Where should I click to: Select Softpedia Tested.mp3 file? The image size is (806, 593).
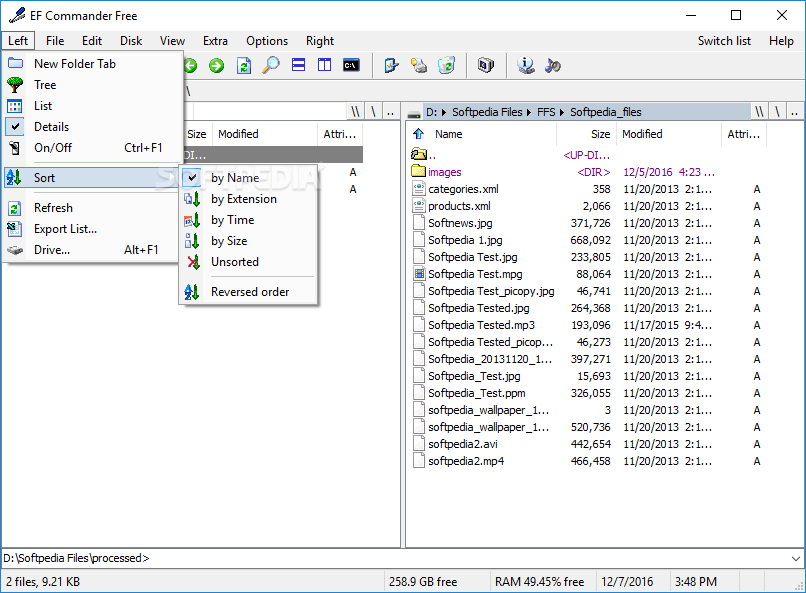click(482, 325)
